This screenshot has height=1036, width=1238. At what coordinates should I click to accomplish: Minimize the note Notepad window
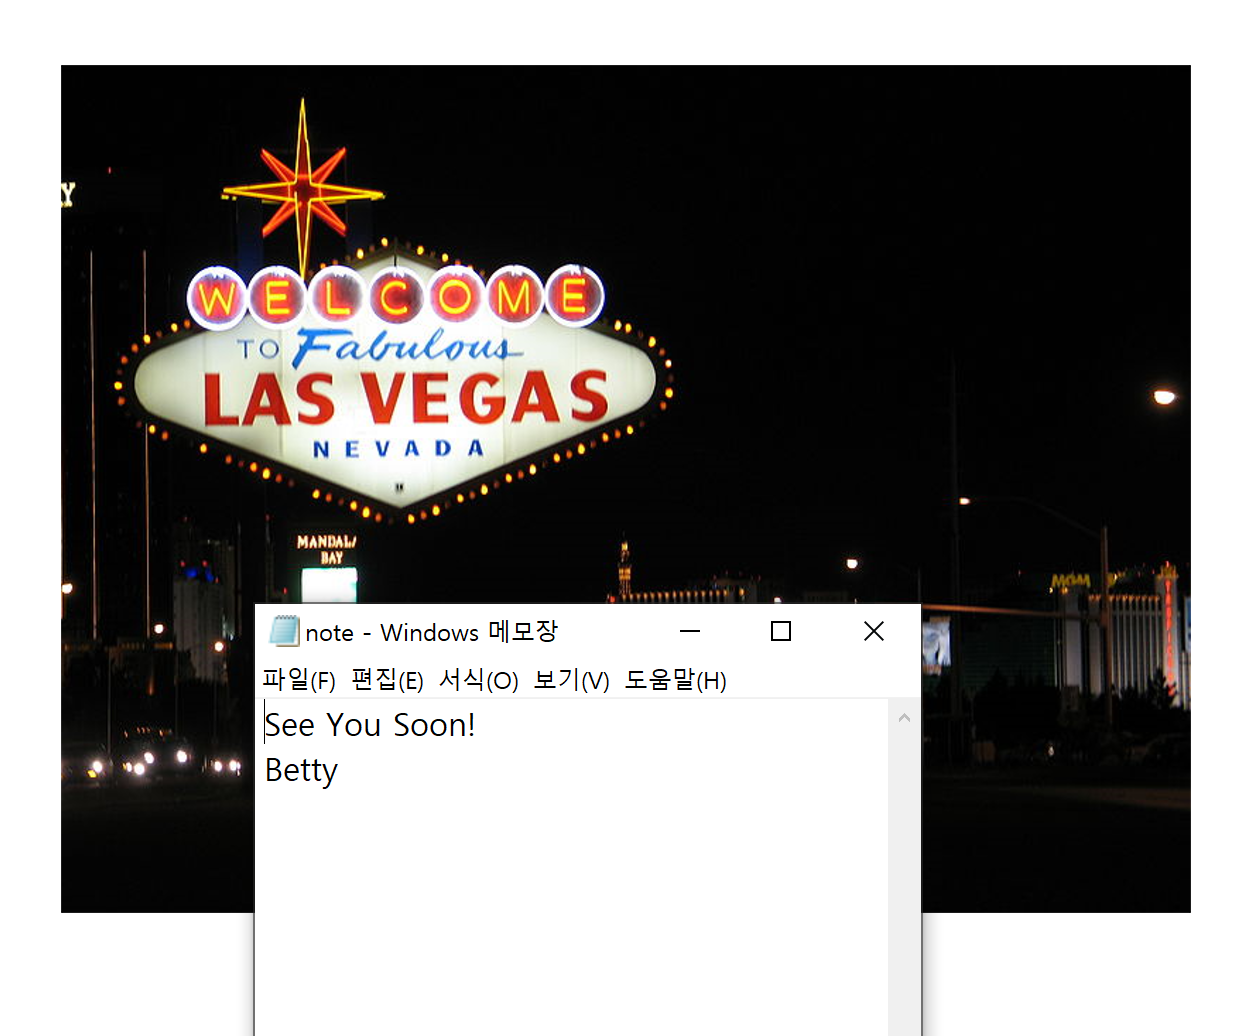tap(690, 631)
